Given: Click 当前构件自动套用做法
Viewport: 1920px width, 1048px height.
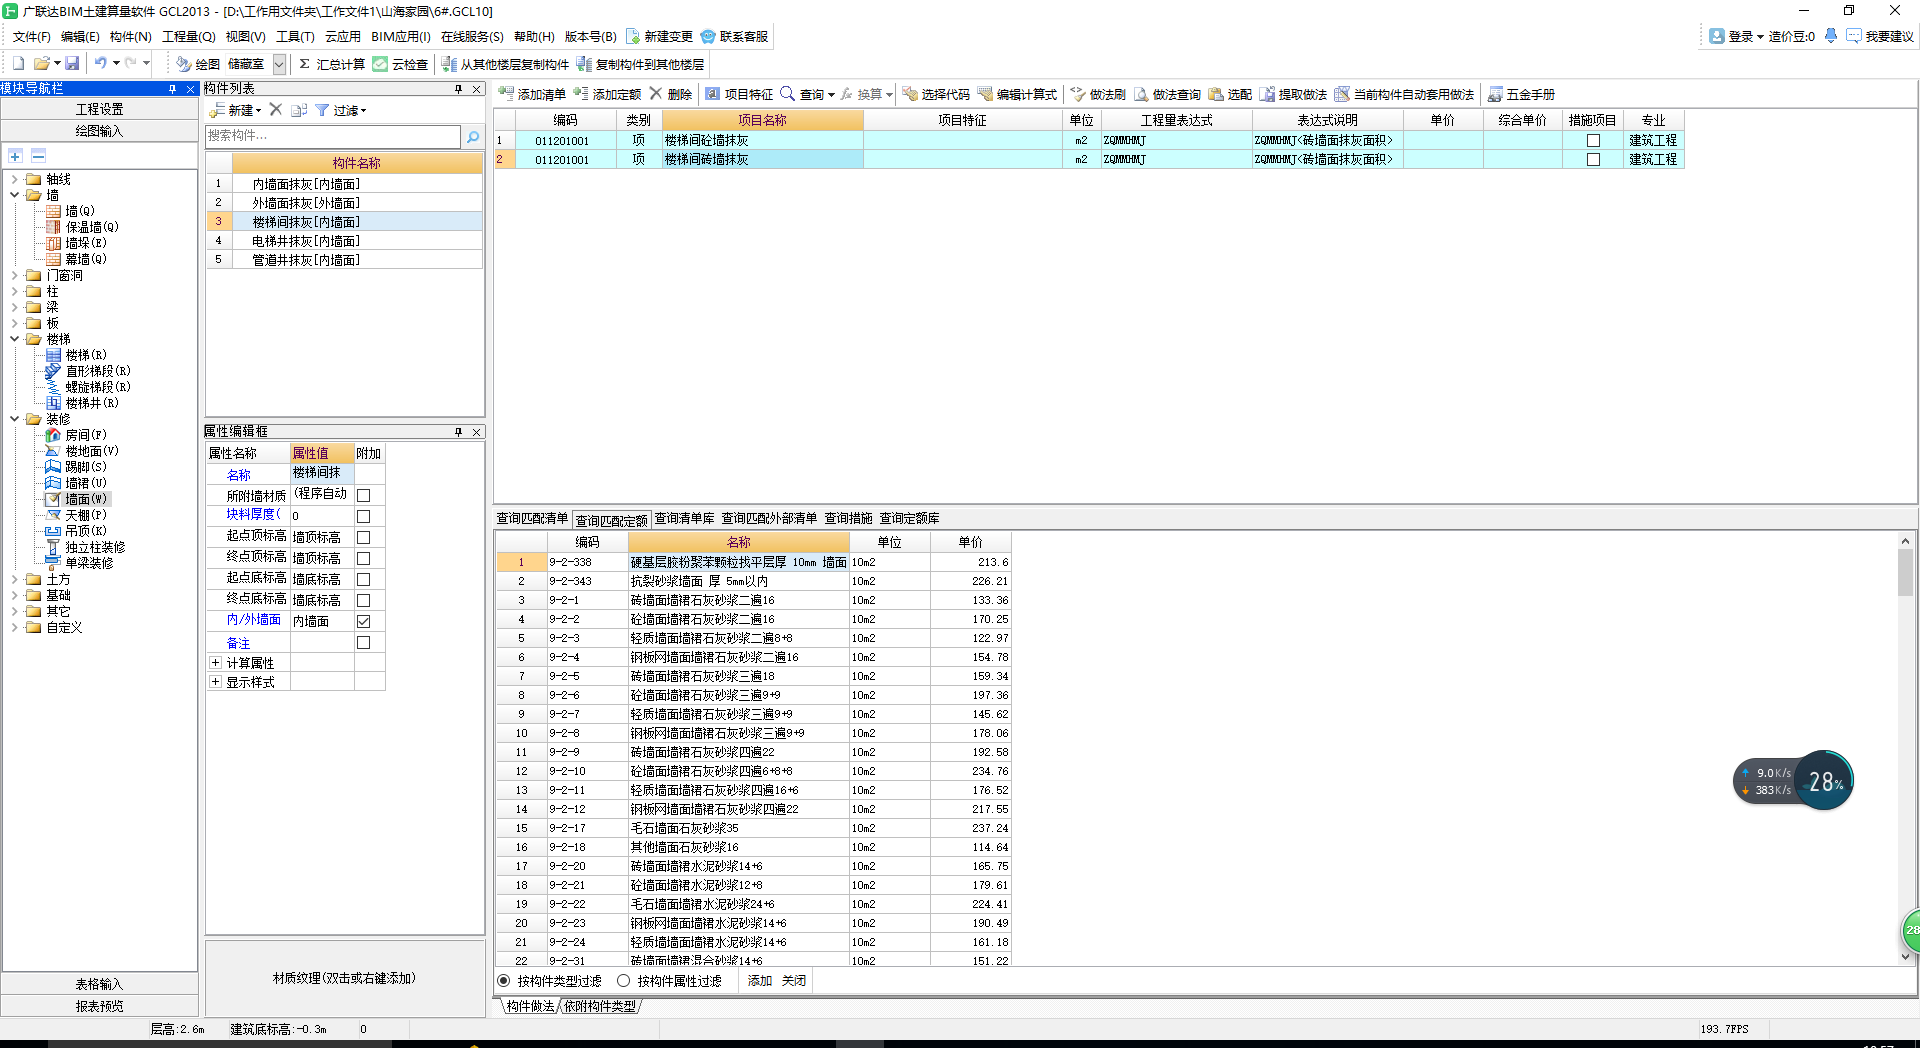Looking at the screenshot, I should tap(1405, 94).
